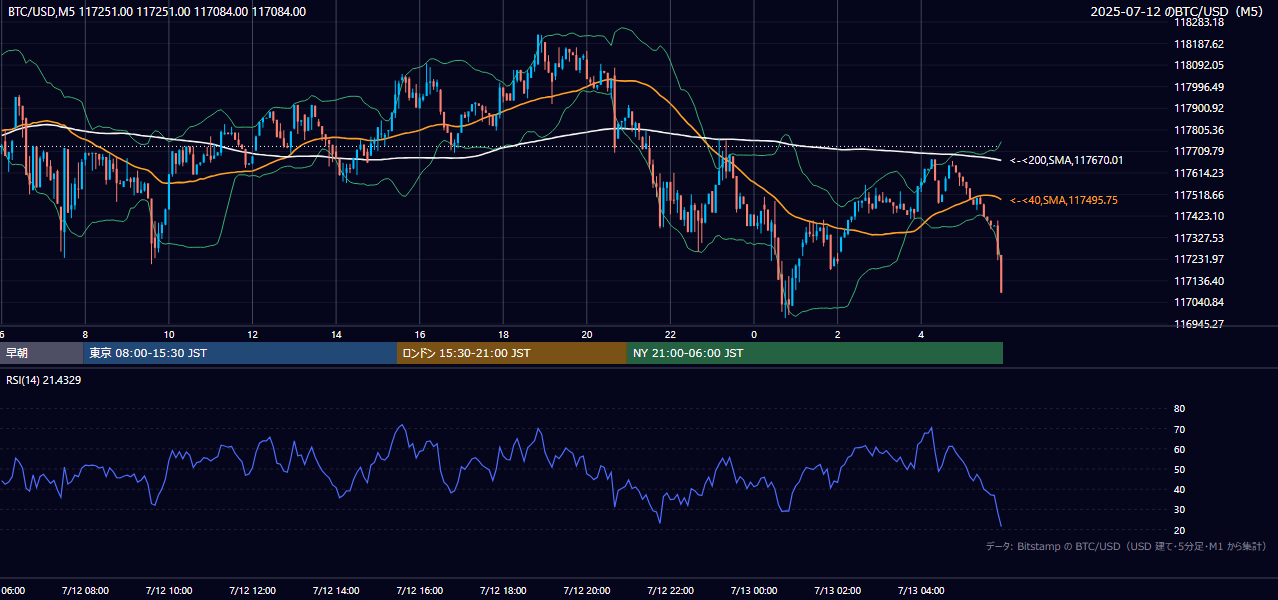
Task: Click price axis value 117518.66
Action: click(x=1199, y=195)
